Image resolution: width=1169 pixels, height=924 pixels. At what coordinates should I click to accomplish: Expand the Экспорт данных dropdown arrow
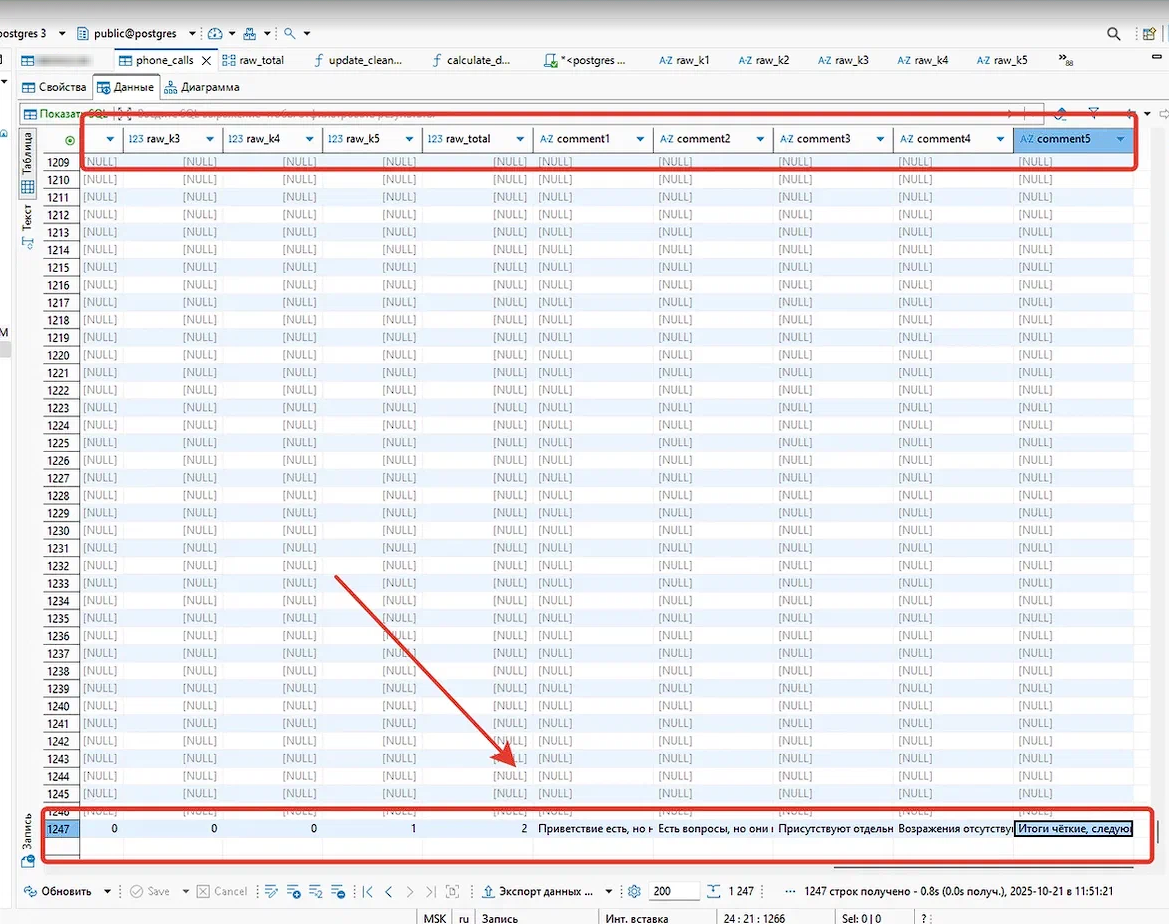click(x=607, y=891)
